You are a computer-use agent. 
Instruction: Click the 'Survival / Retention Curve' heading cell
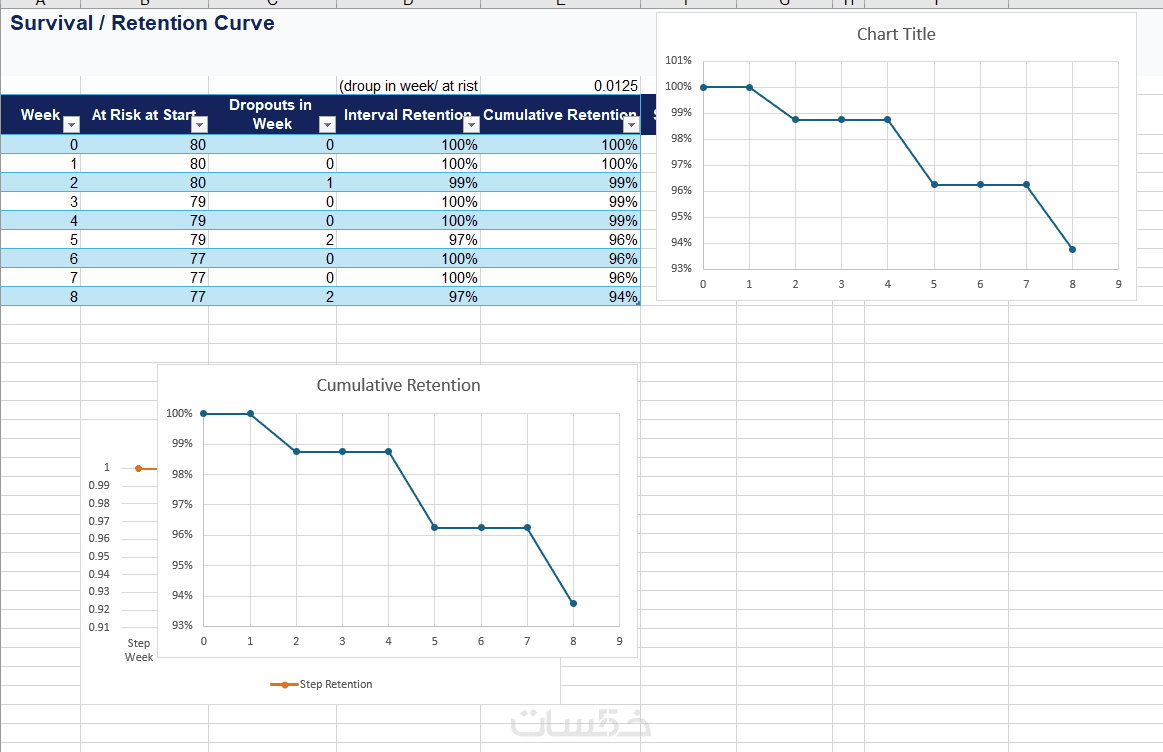[142, 23]
